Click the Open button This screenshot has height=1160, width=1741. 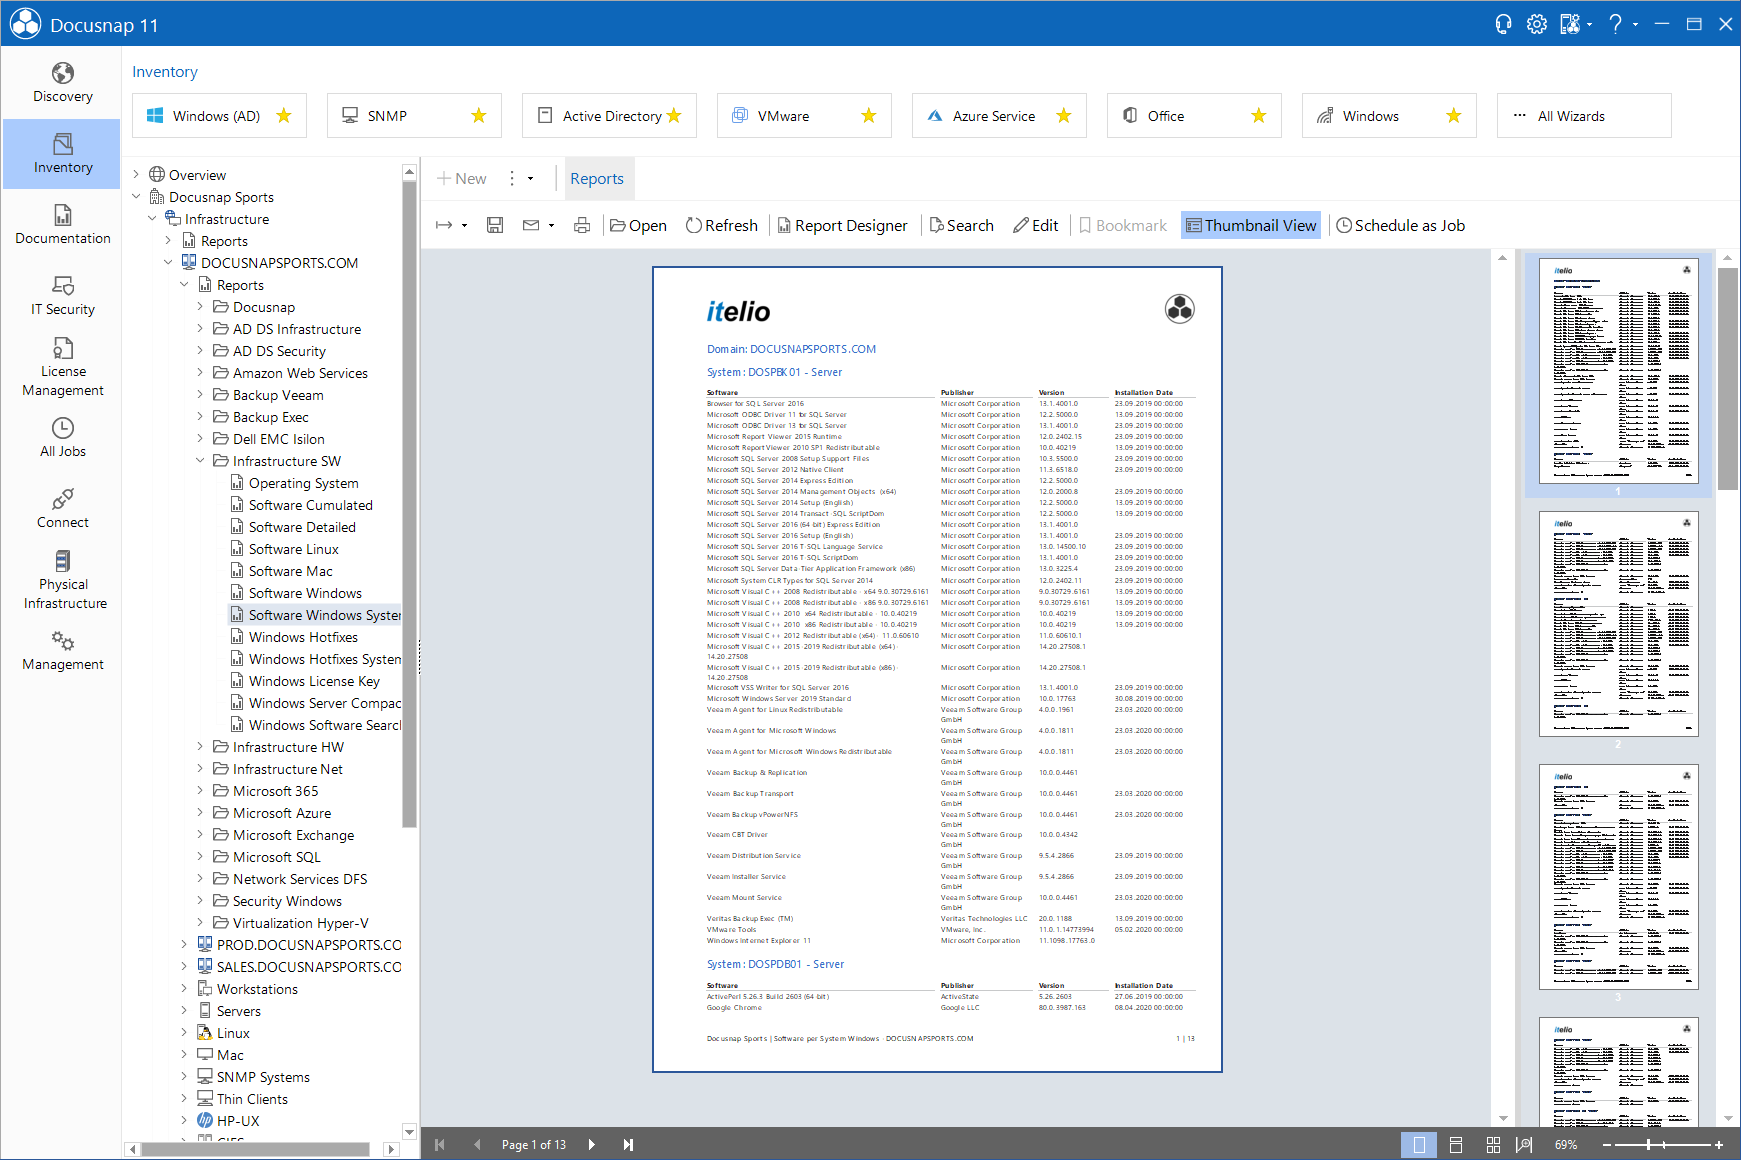point(638,225)
